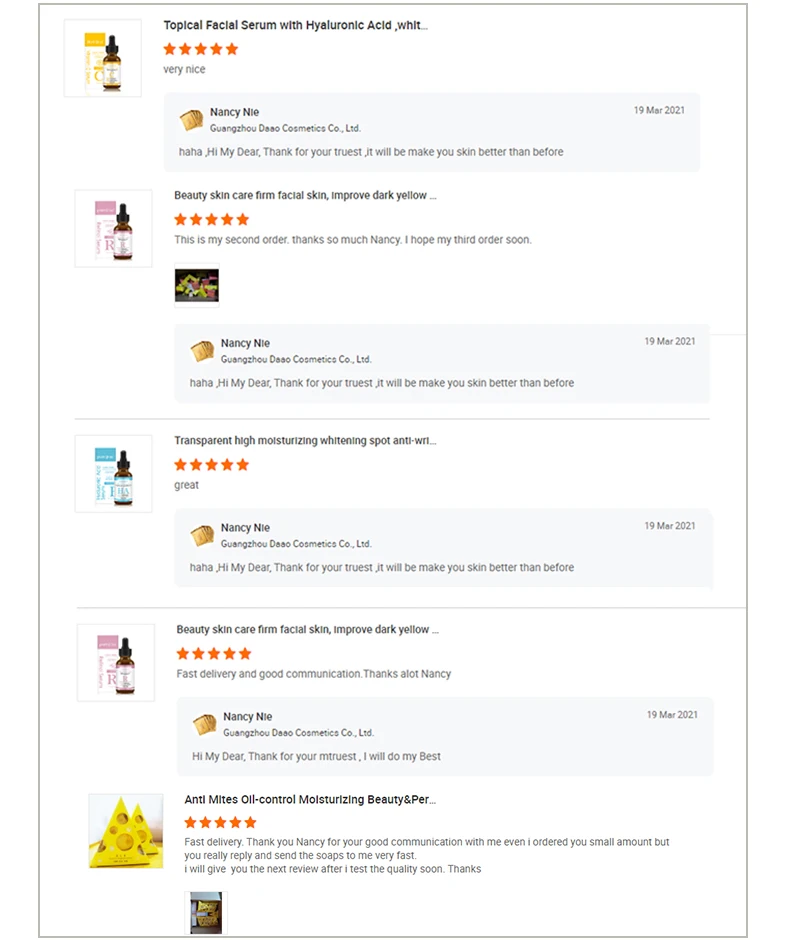Click seller avatar in reply below 'second order' review
Viewport: 790px width, 940px height.
tap(202, 351)
